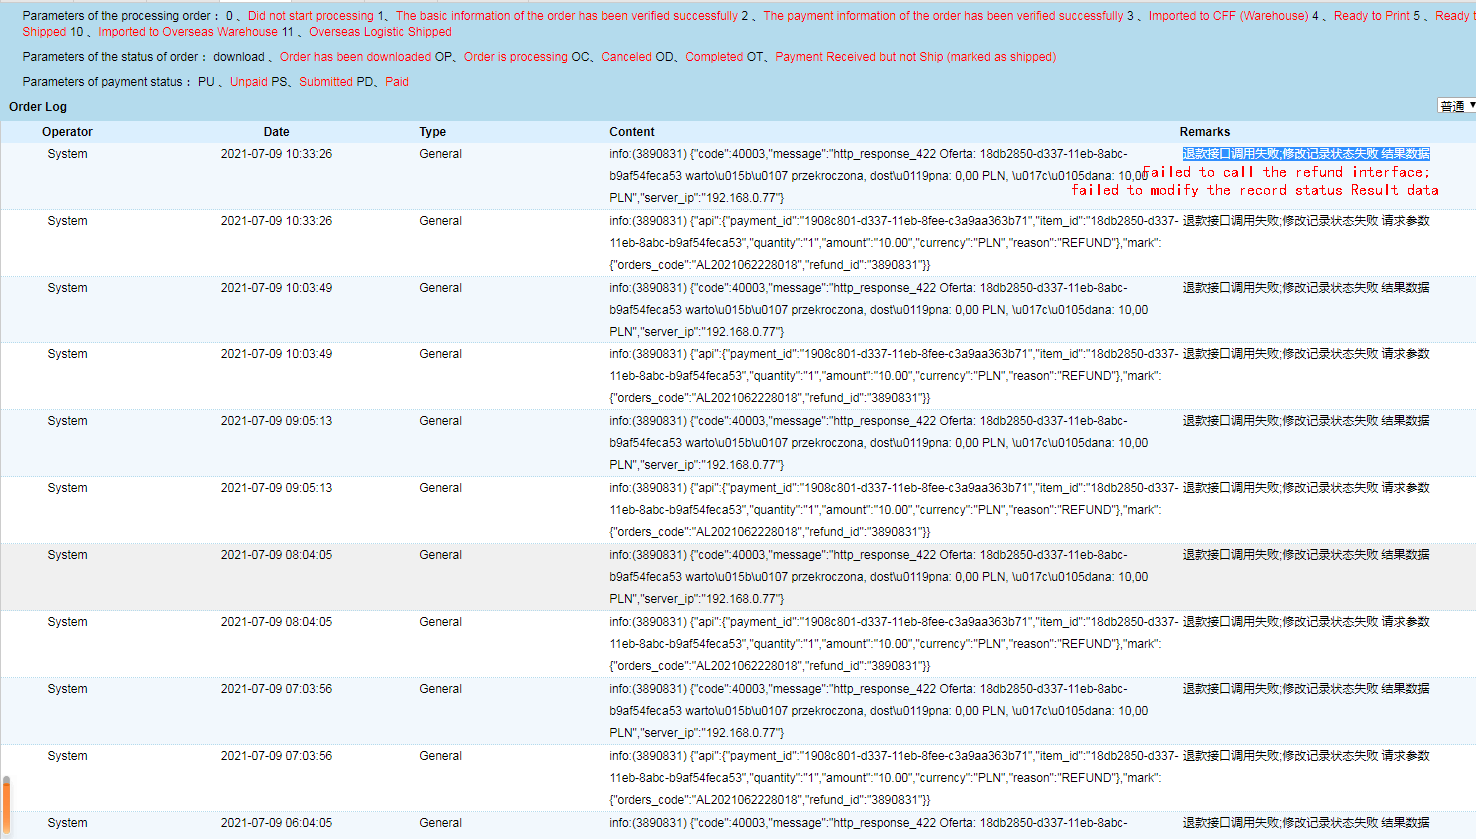Click the 'Overseas Logistic Shipped' link
Image resolution: width=1476 pixels, height=839 pixels.
[380, 31]
